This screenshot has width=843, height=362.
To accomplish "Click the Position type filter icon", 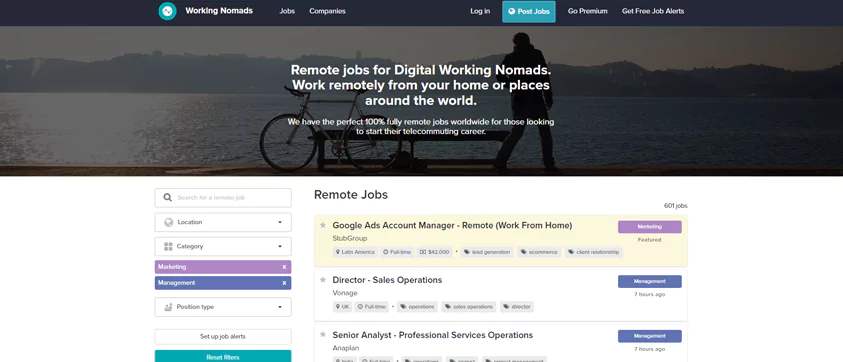I will (x=168, y=307).
